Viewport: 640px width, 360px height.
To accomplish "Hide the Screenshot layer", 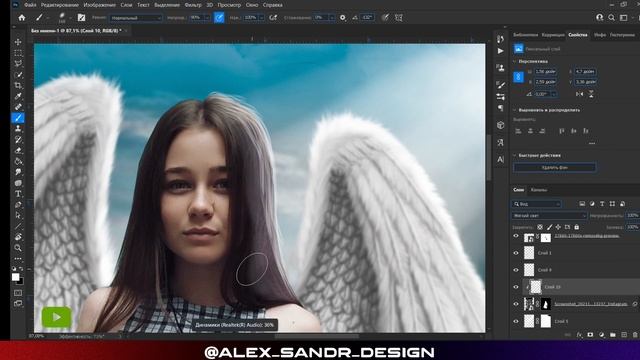I will pyautogui.click(x=516, y=304).
